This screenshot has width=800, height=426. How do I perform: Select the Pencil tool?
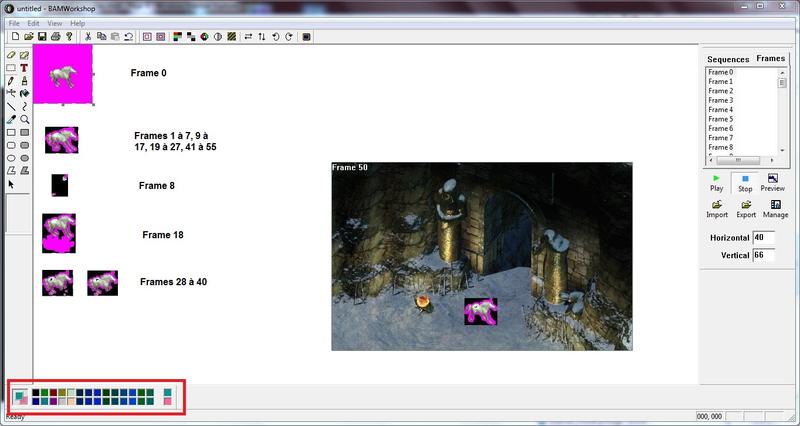point(11,81)
